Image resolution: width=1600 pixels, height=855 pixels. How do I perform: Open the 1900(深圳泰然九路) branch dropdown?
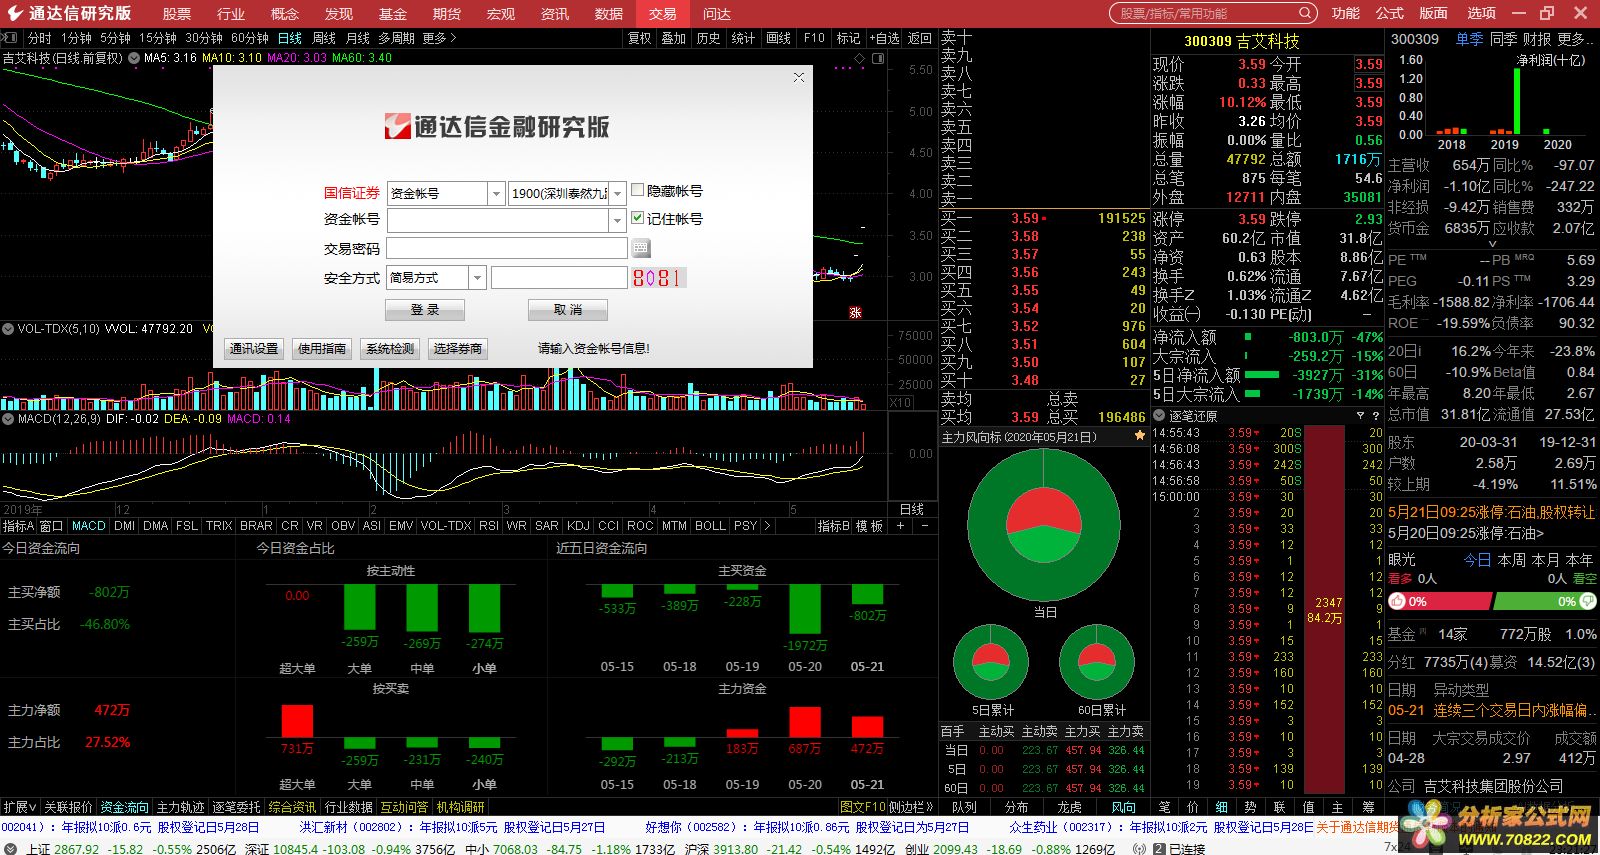click(x=618, y=193)
